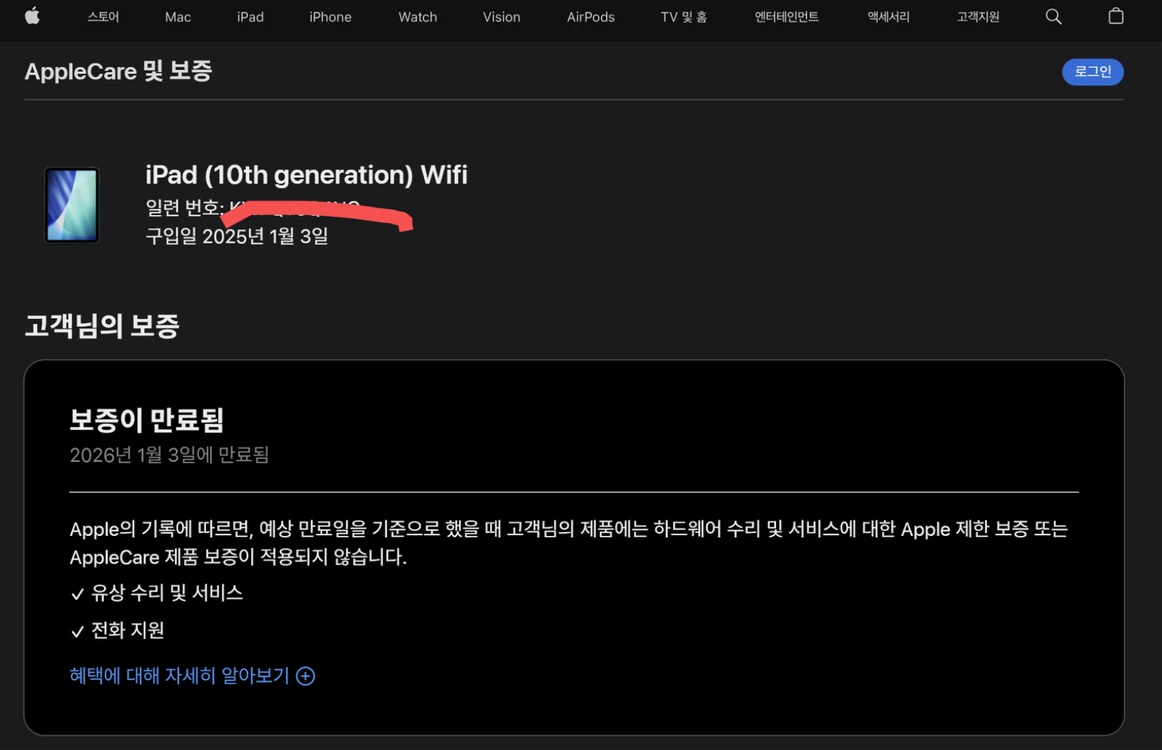
Task: Open the 액세서리 menu item
Action: point(889,16)
